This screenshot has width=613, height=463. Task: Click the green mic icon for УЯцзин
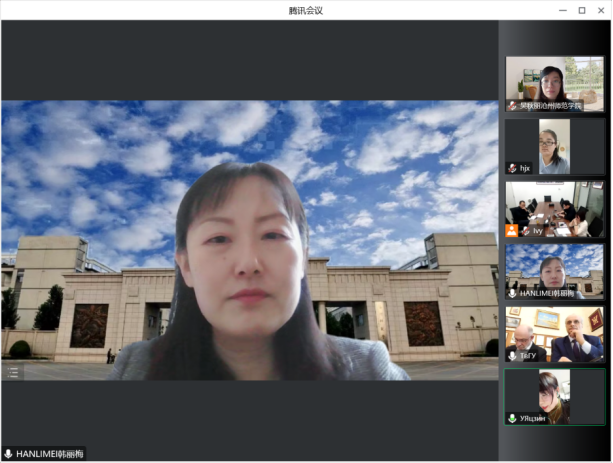(x=512, y=418)
